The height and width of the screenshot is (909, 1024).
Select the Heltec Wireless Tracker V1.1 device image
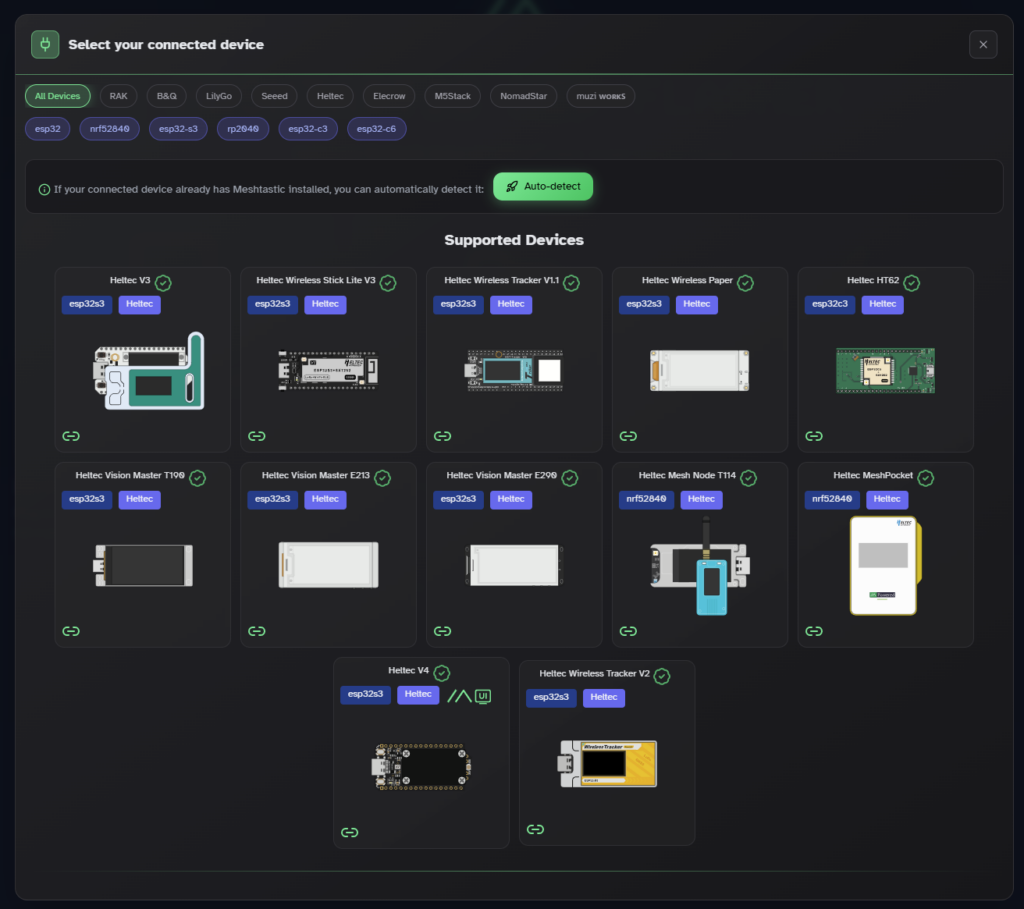point(514,370)
